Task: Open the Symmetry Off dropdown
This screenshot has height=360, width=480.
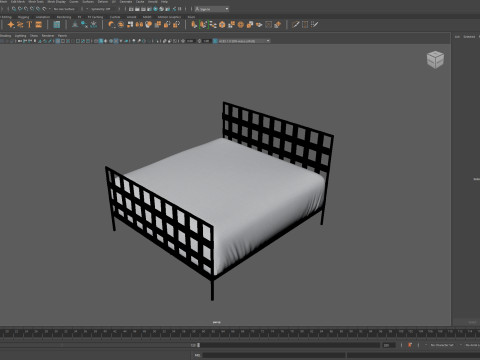Action: click(x=101, y=9)
